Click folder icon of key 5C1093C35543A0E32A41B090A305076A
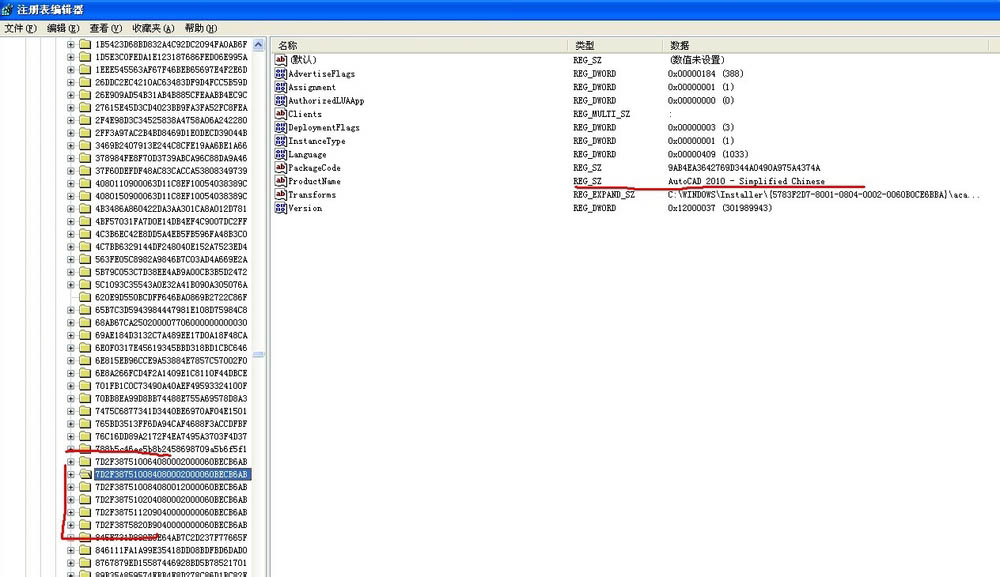 85,285
